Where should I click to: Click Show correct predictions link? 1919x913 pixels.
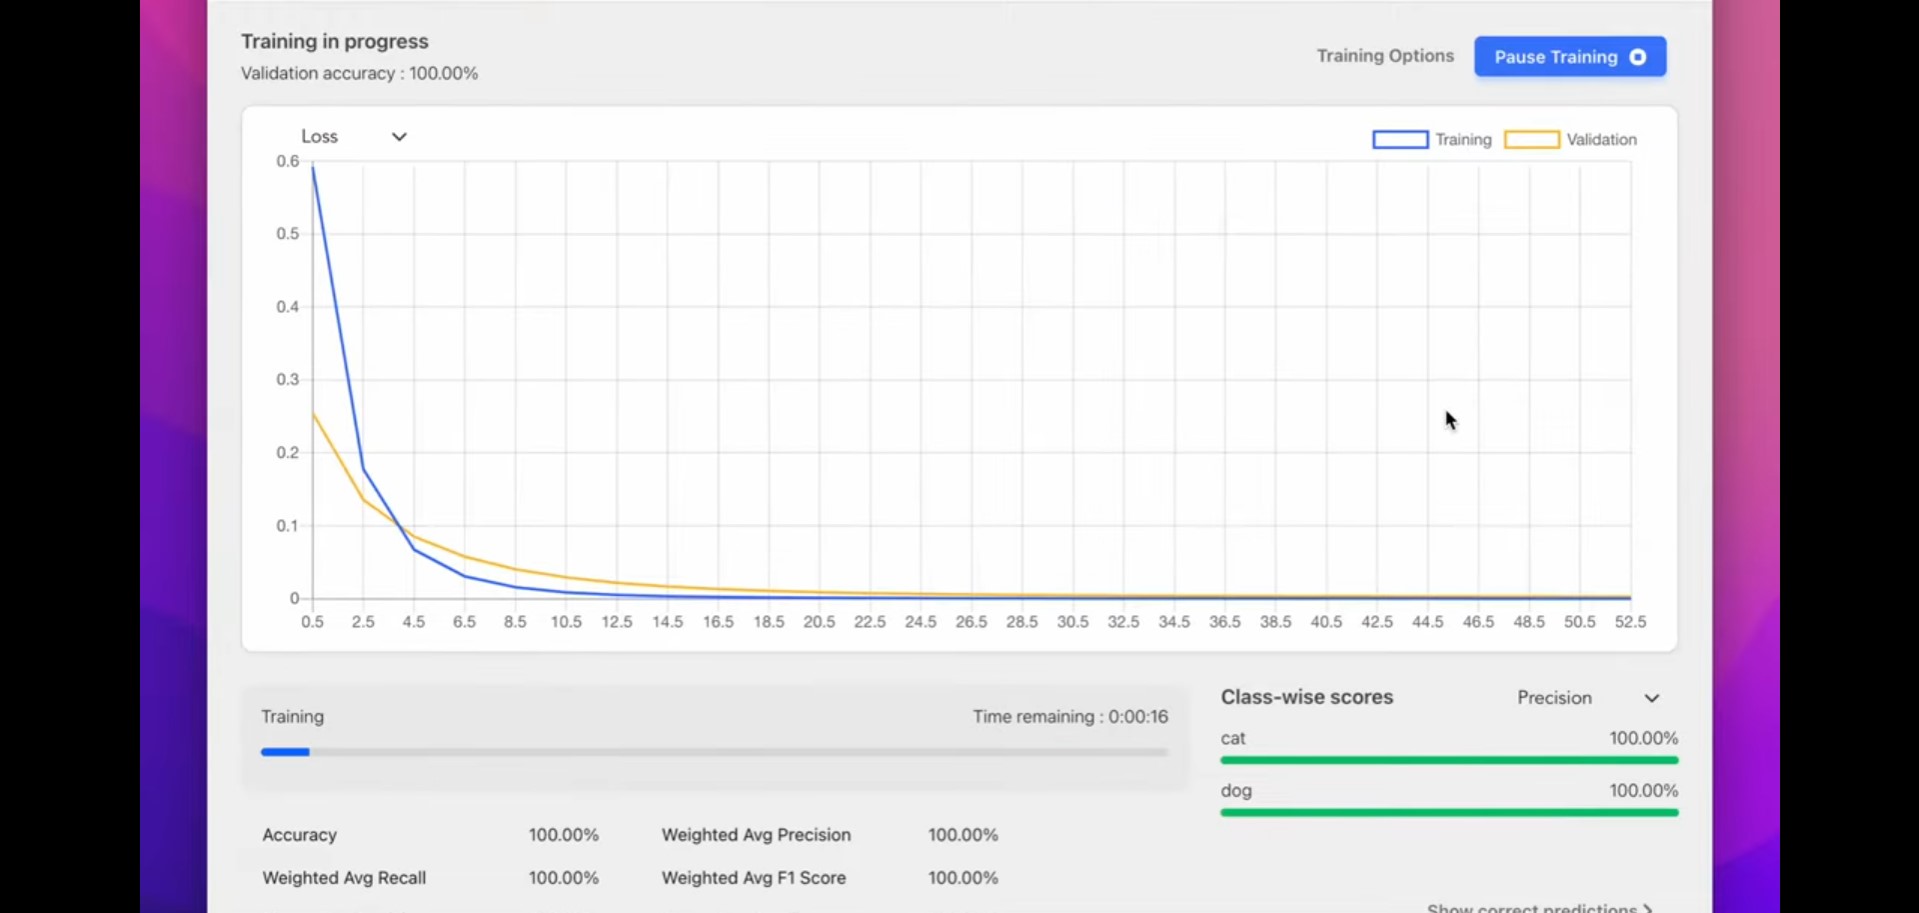[1532, 908]
